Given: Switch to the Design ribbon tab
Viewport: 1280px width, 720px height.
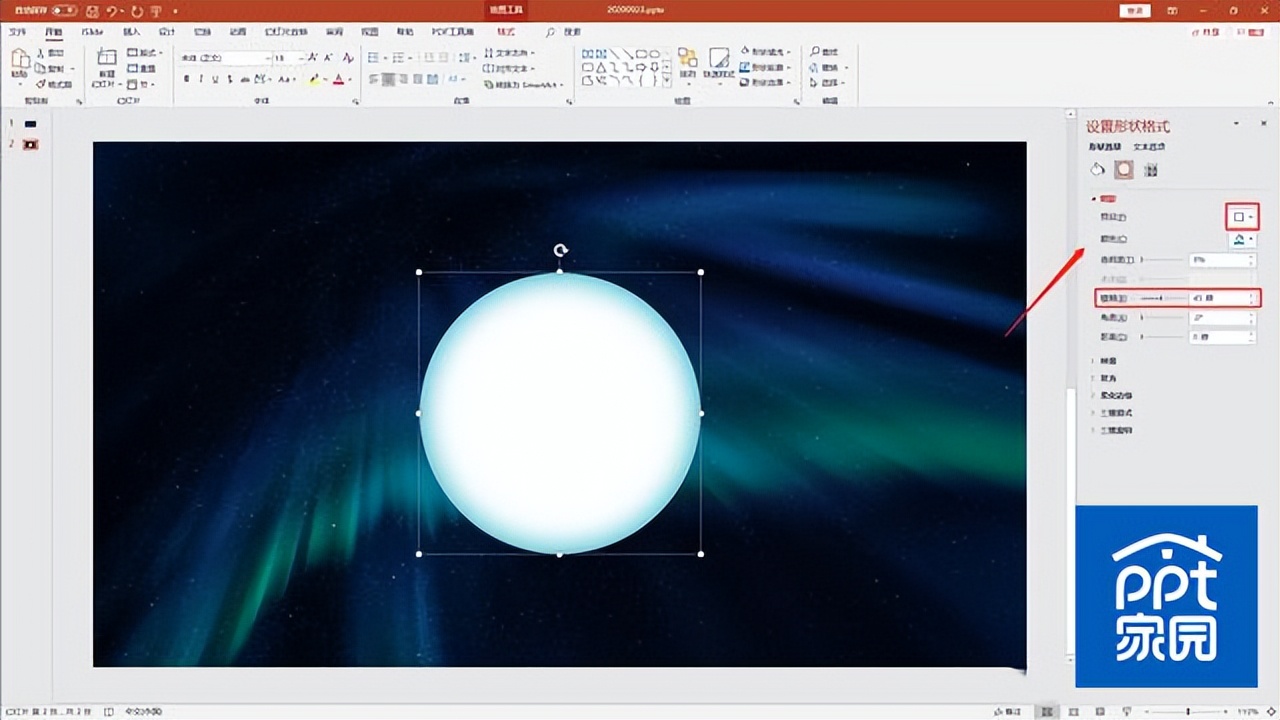Looking at the screenshot, I should pyautogui.click(x=167, y=32).
